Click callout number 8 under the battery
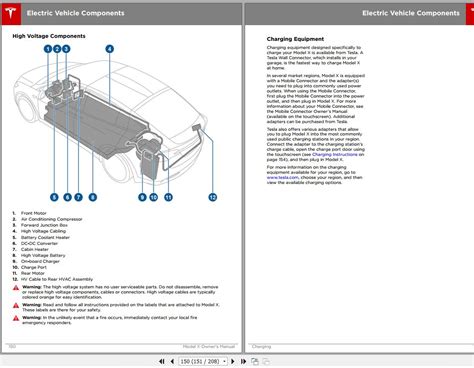The width and height of the screenshot is (474, 368). point(93,197)
